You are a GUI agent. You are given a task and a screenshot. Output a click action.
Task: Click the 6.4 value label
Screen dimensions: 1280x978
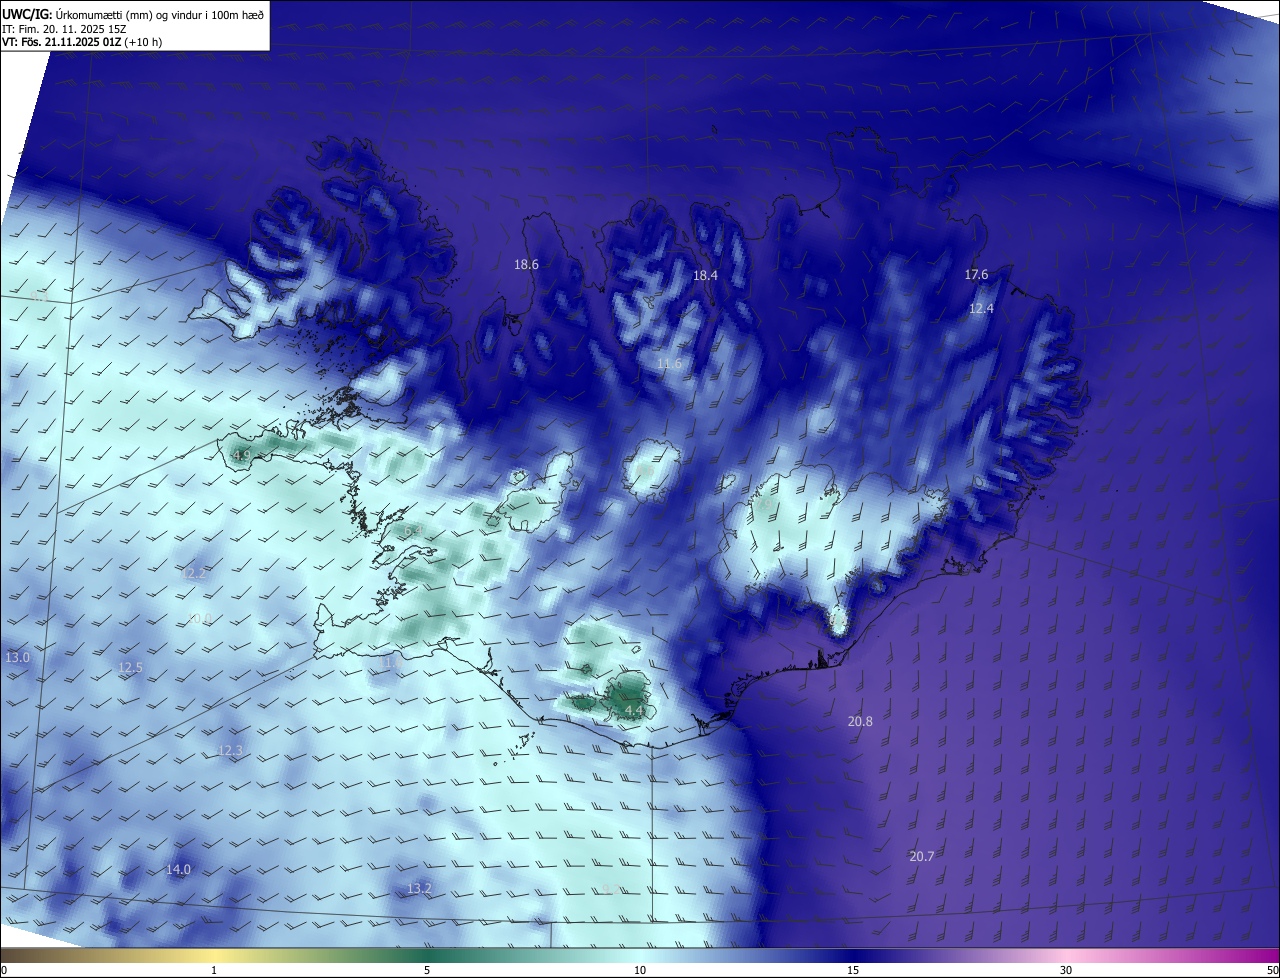(412, 530)
